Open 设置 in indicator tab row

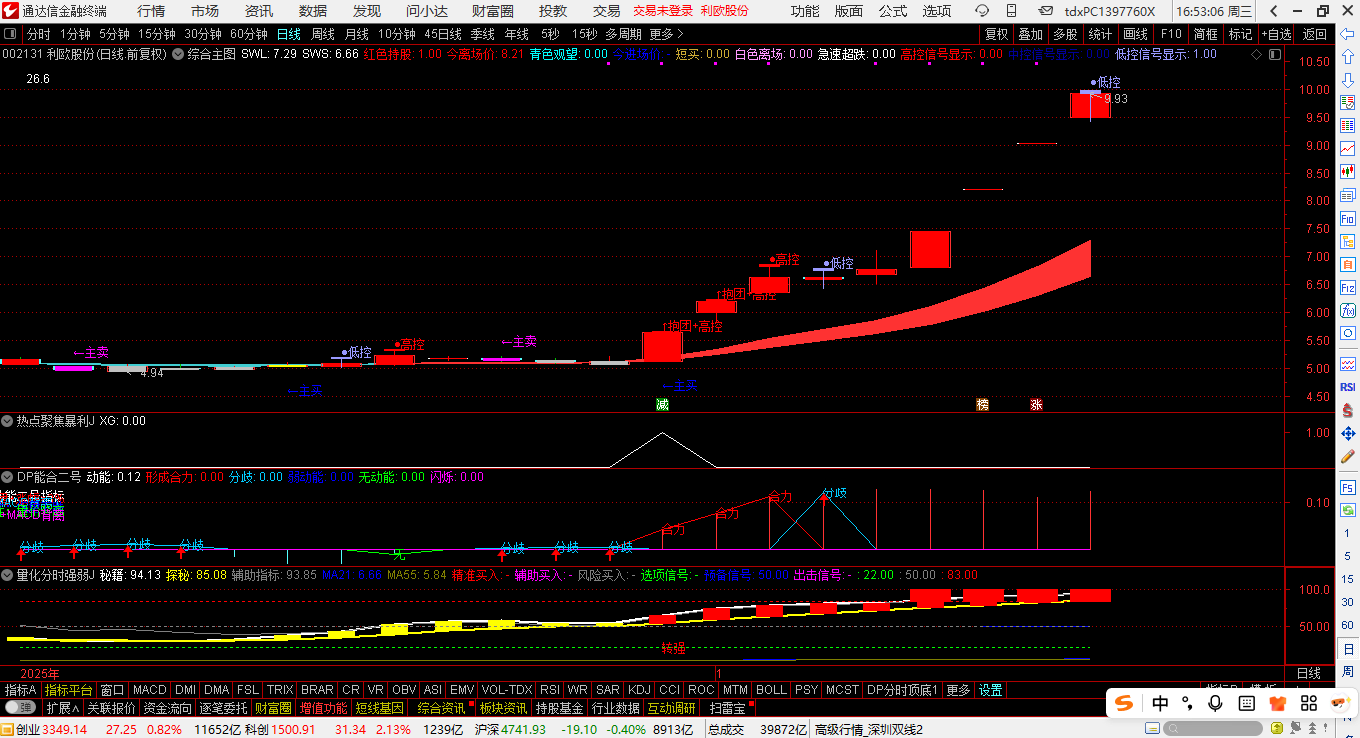(990, 690)
